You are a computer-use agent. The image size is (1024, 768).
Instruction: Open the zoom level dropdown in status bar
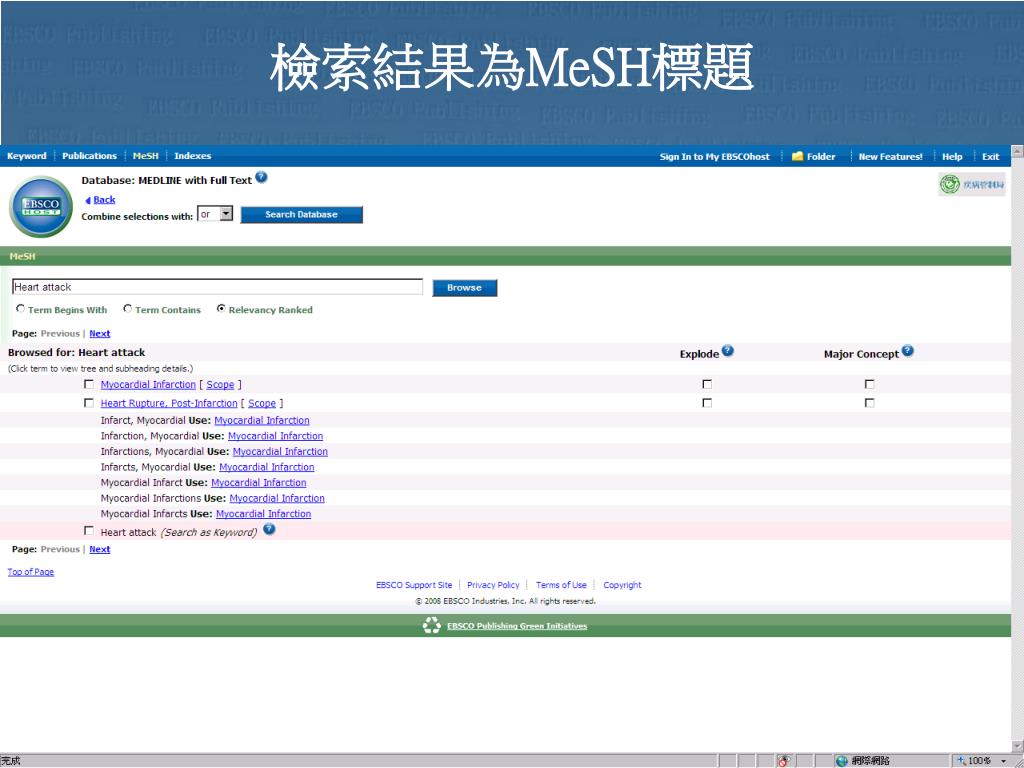1003,761
